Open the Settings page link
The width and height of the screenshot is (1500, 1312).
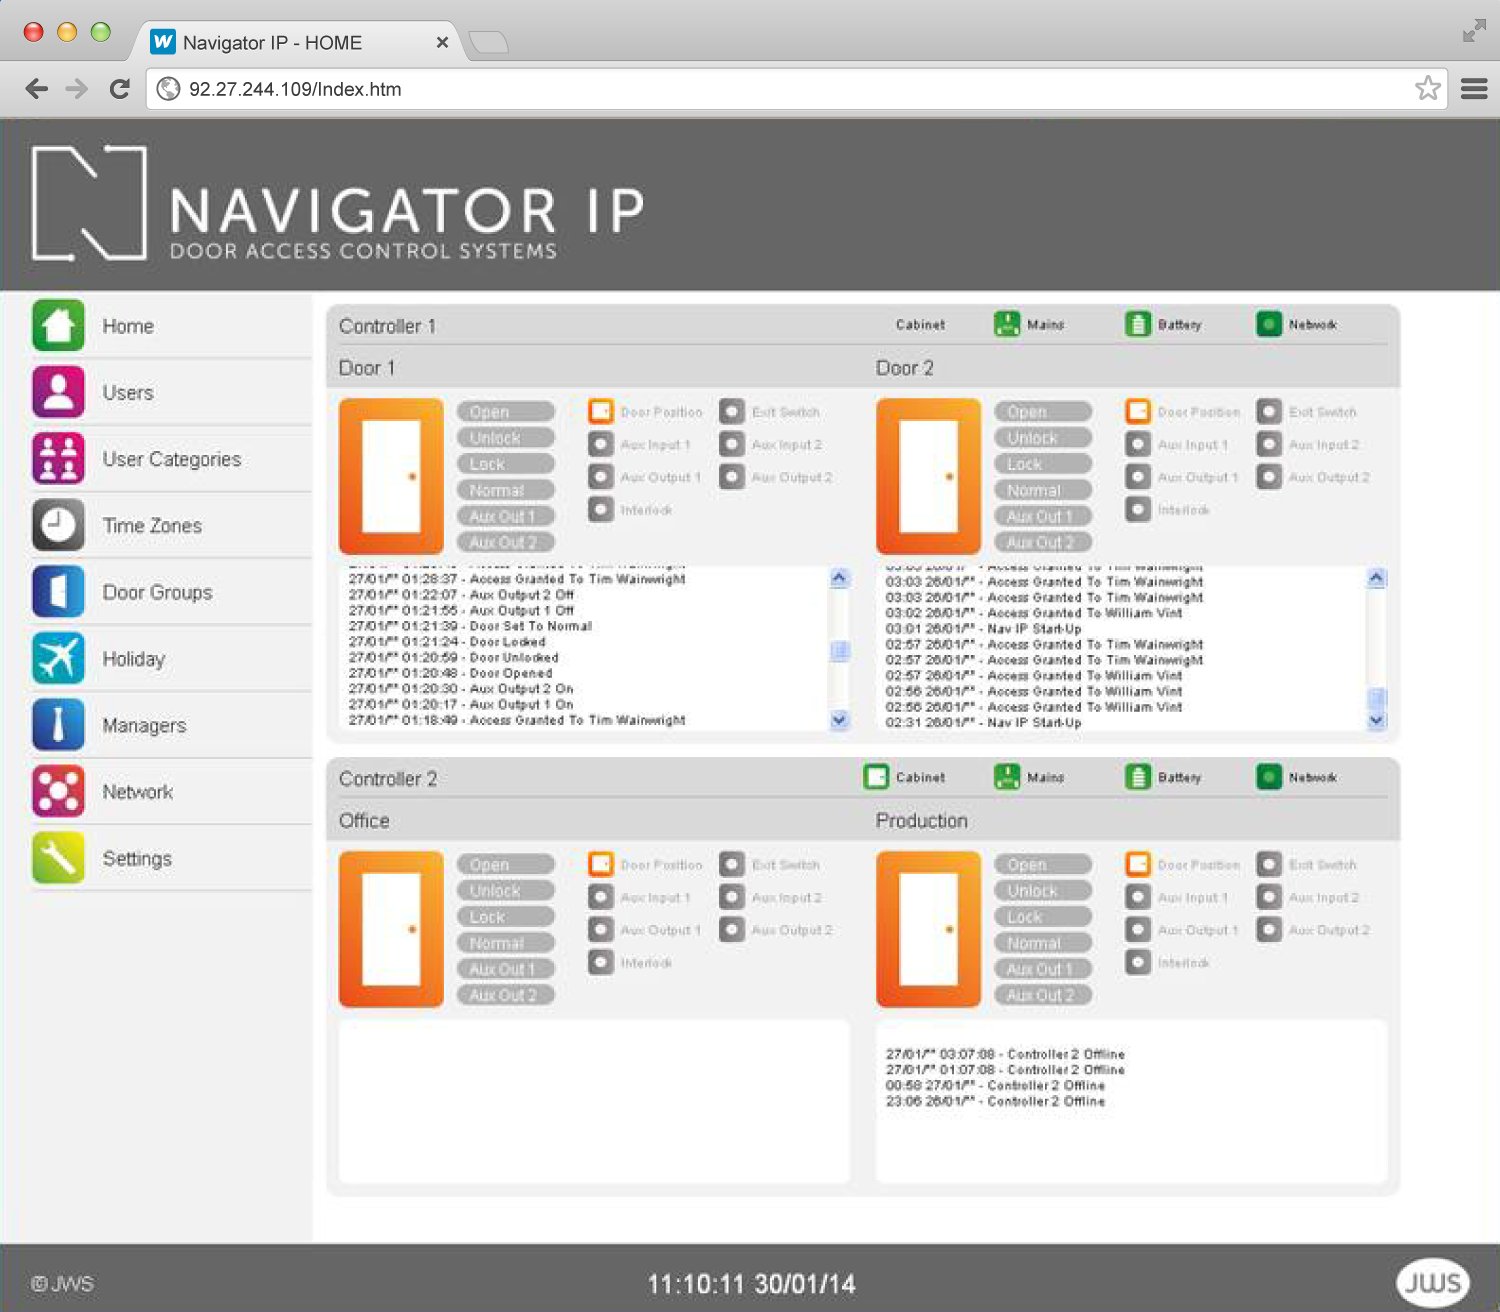click(137, 858)
